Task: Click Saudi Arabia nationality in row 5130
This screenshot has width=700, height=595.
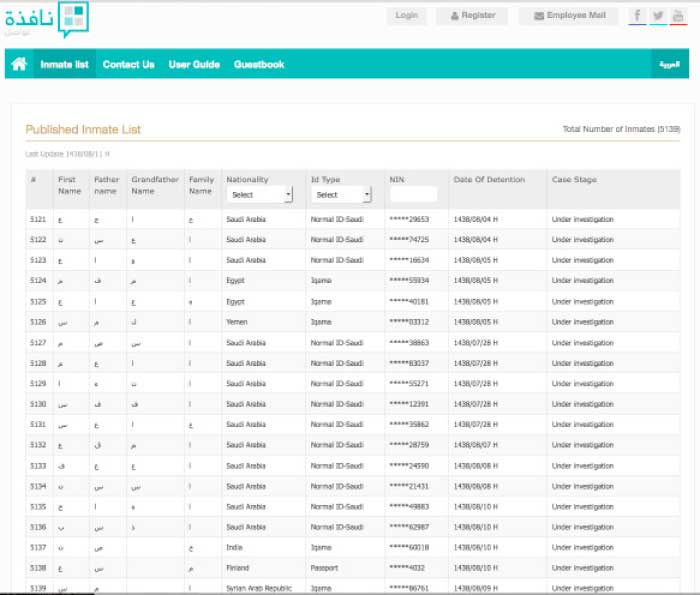Action: [x=246, y=404]
